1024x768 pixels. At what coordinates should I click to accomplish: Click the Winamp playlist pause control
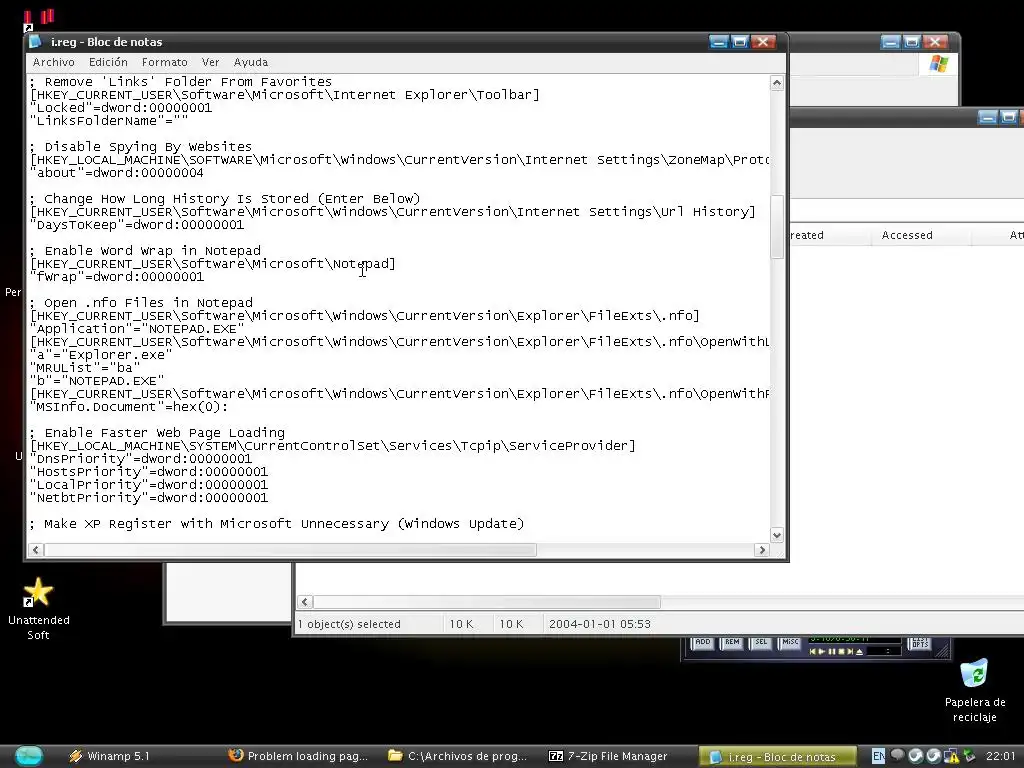832,652
